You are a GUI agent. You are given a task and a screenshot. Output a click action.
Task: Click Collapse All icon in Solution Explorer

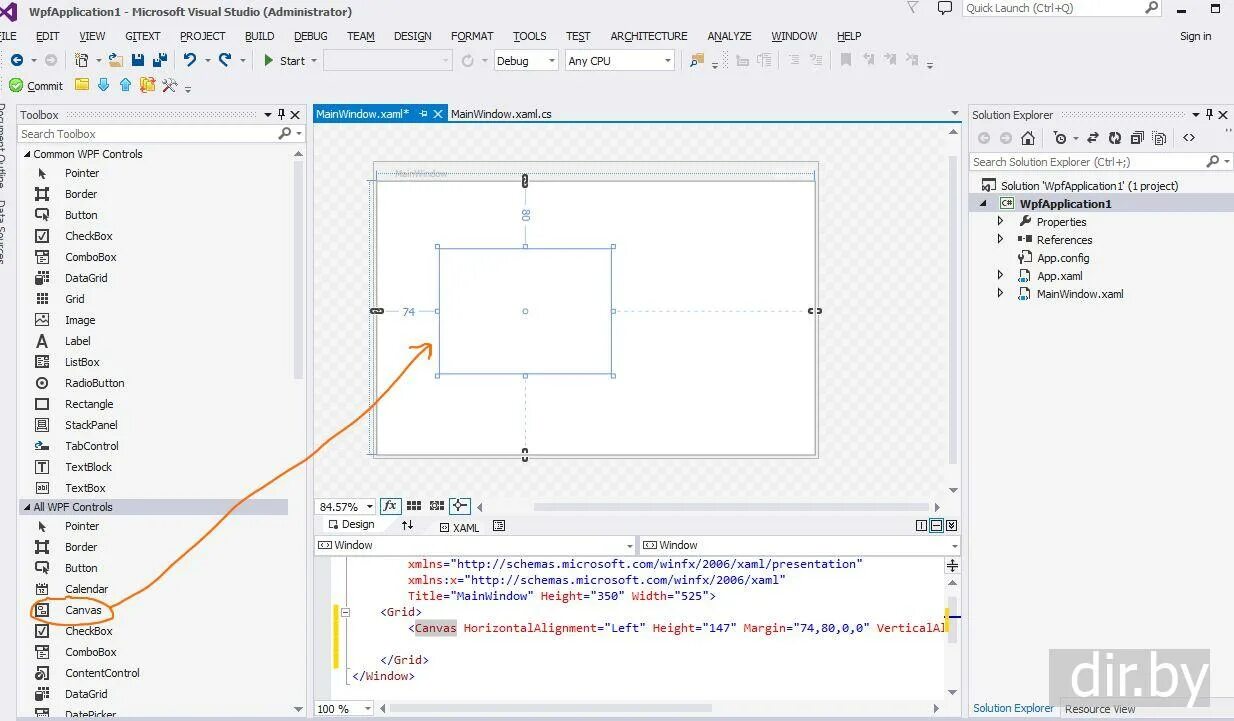1138,138
